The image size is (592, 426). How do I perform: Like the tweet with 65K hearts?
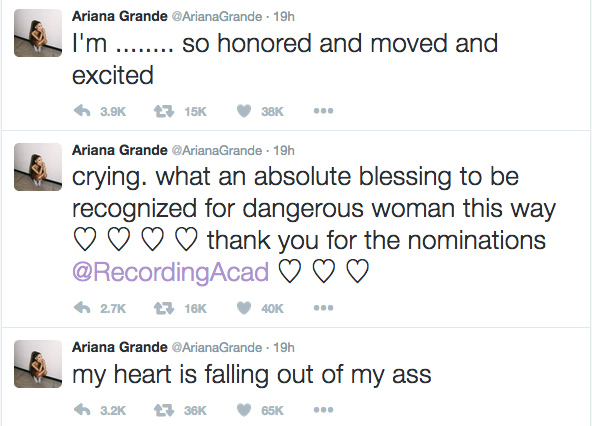pos(244,410)
